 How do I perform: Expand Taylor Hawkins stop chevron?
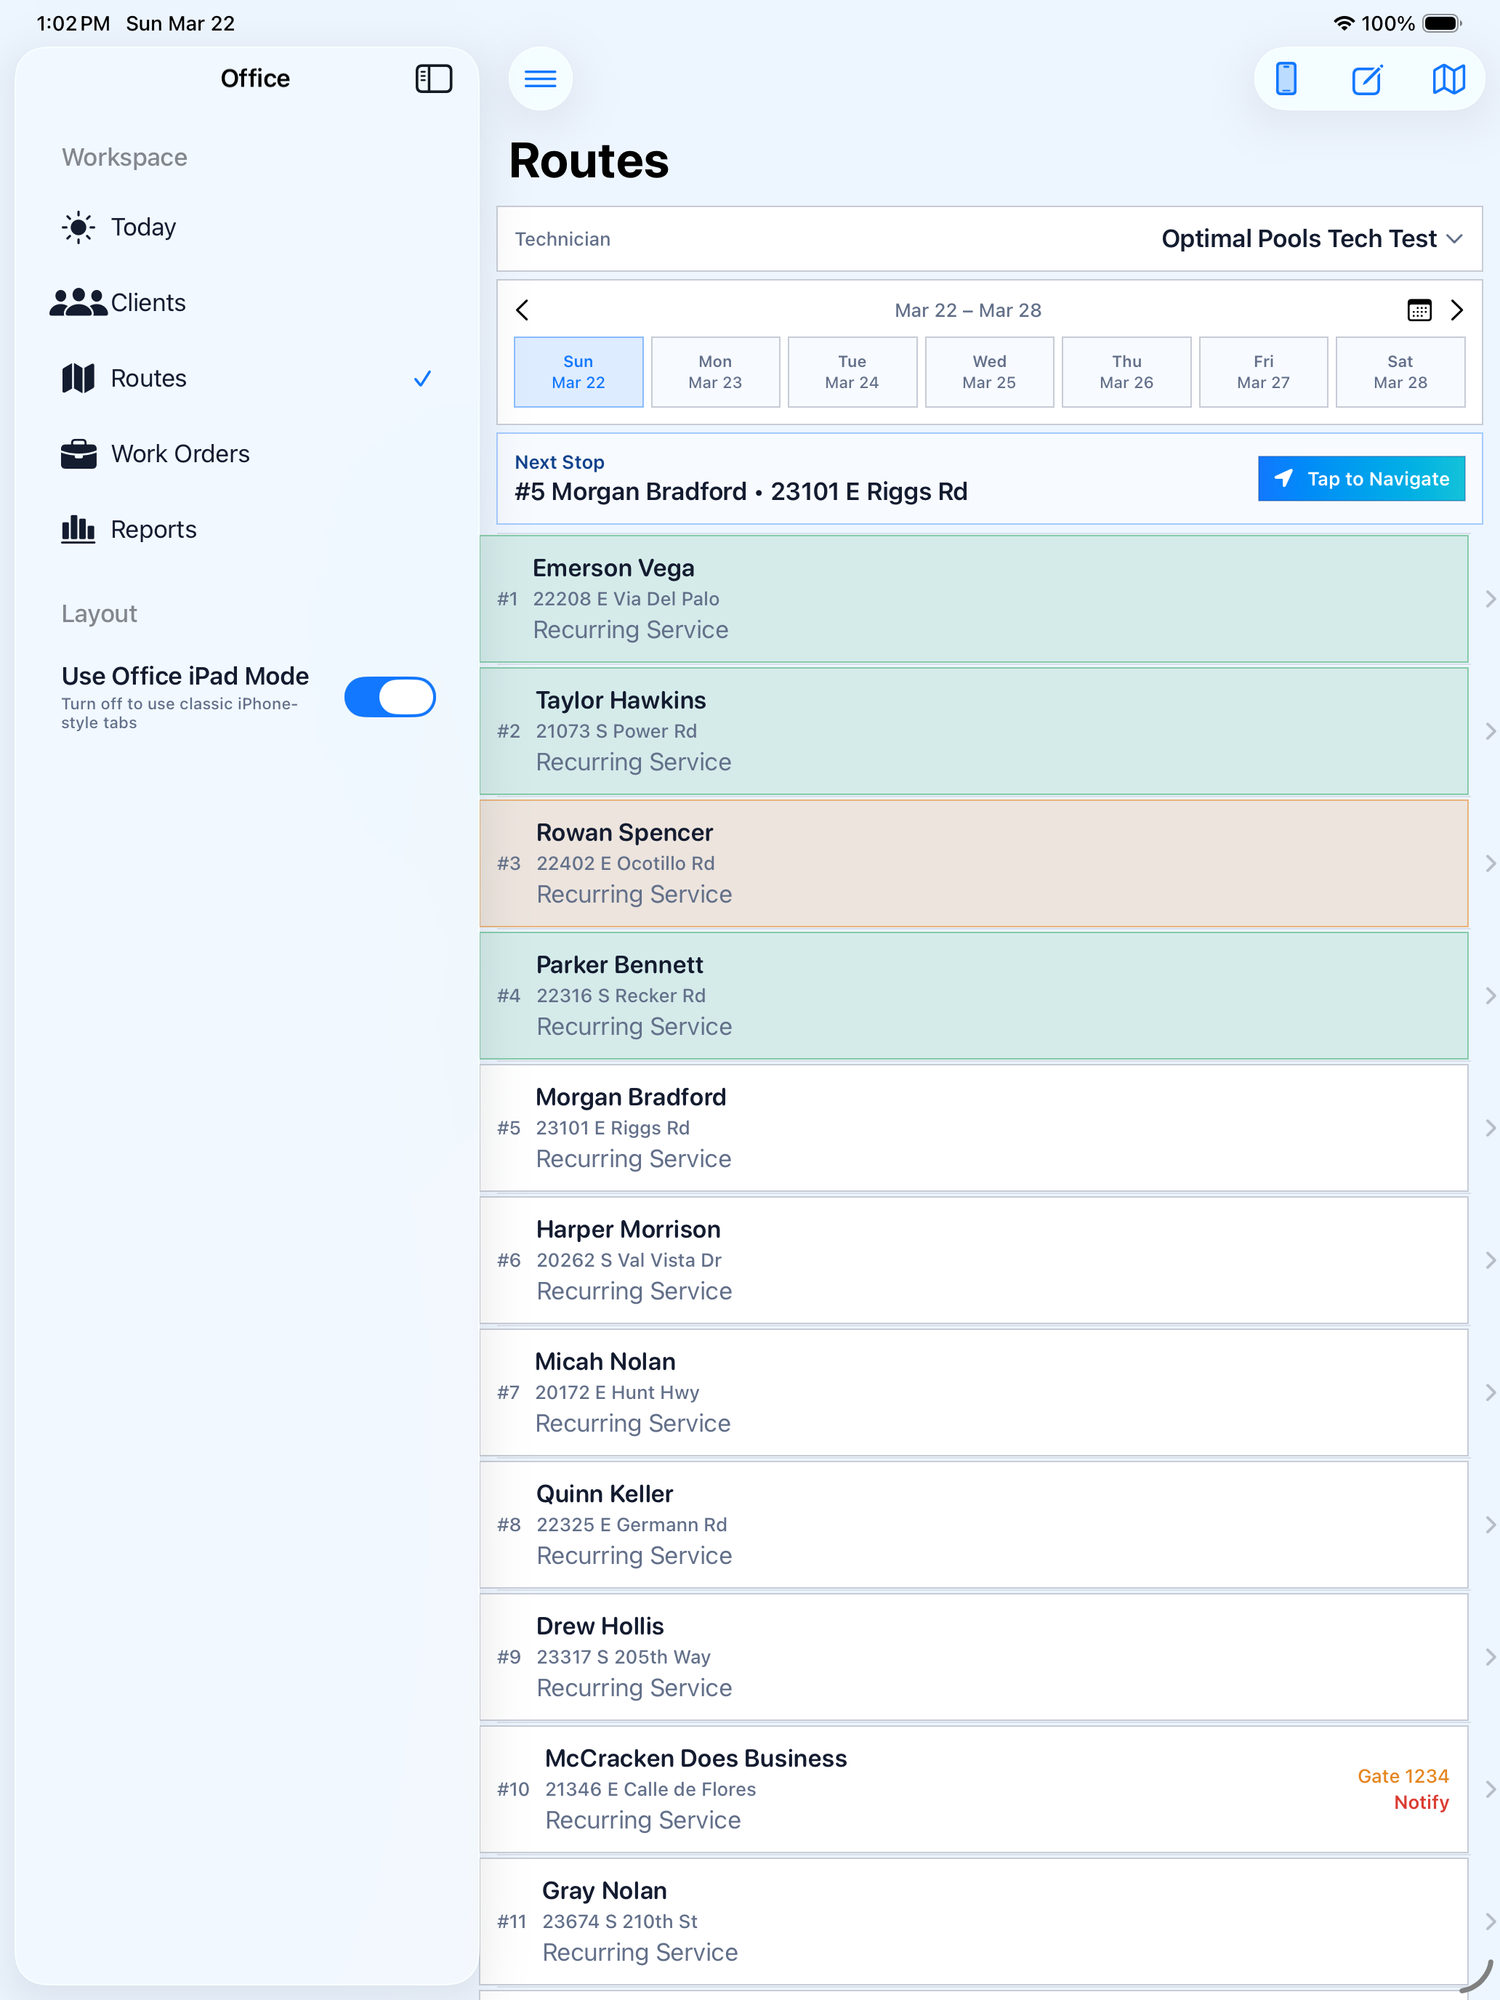point(1490,731)
